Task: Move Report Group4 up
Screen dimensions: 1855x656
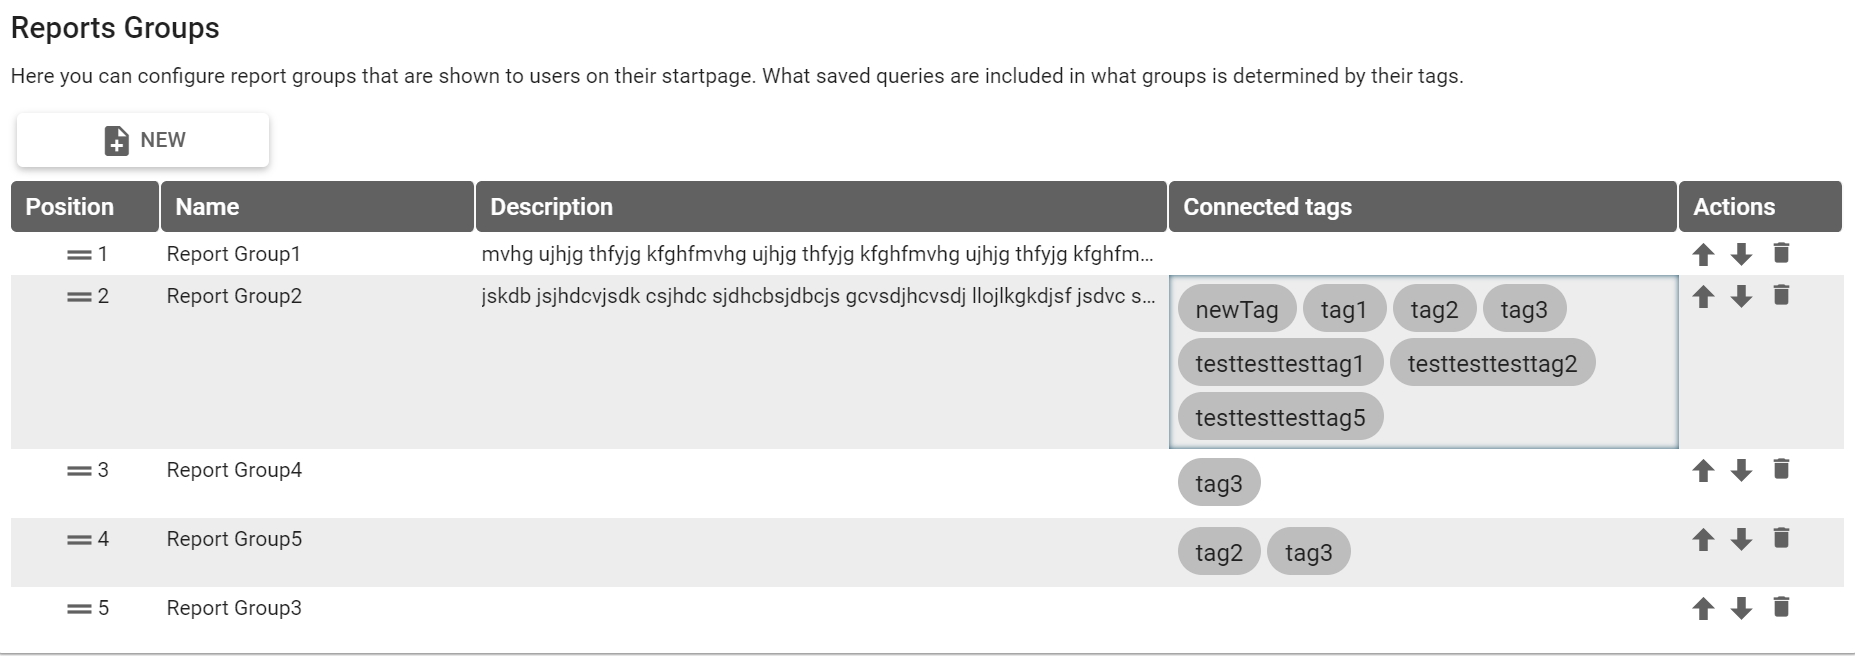Action: (x=1703, y=471)
